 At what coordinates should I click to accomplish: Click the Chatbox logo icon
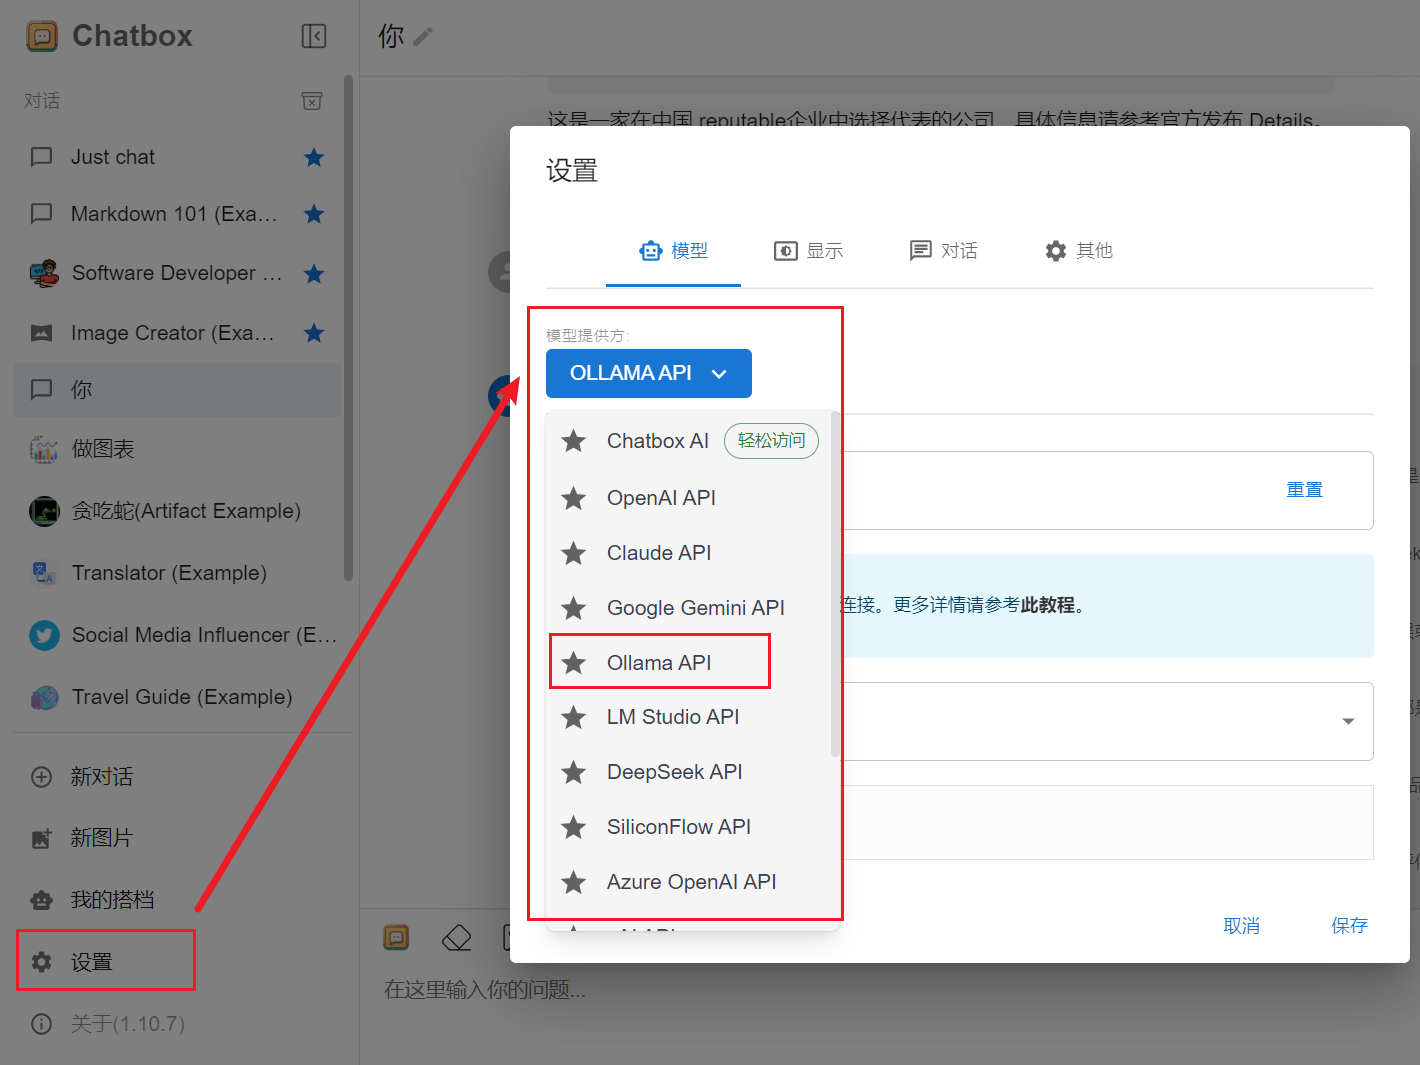pyautogui.click(x=42, y=37)
